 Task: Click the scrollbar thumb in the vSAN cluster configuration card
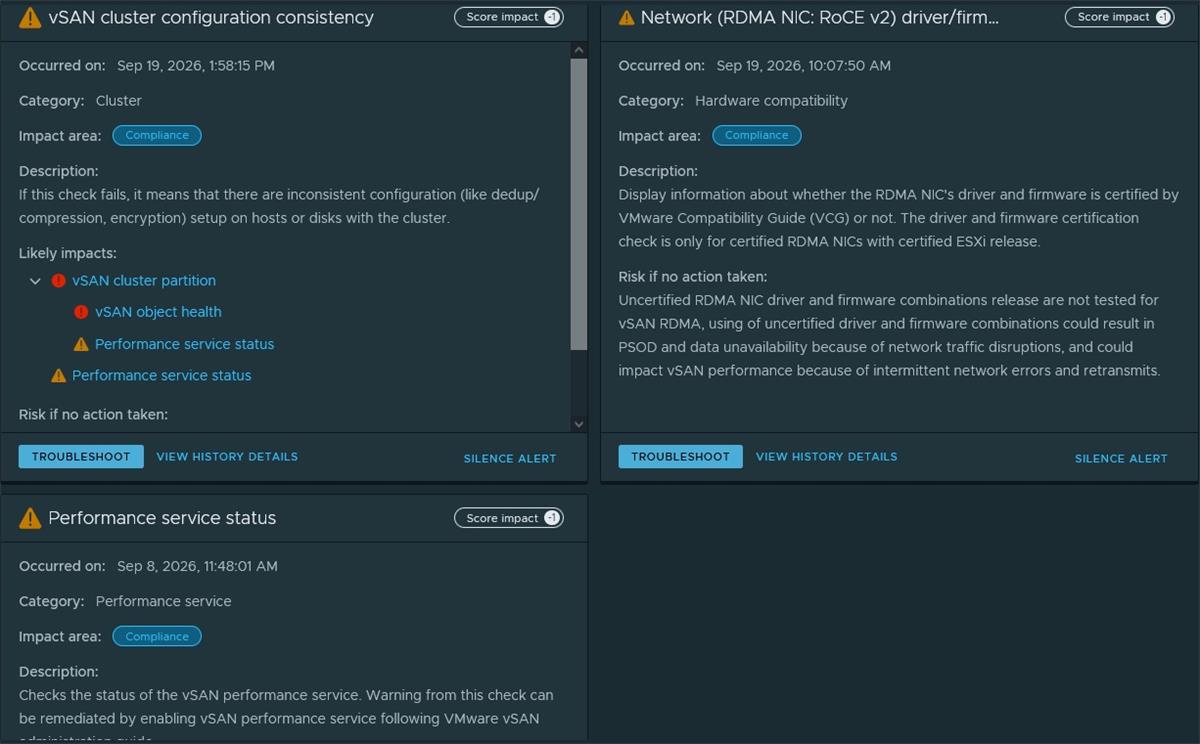point(579,204)
